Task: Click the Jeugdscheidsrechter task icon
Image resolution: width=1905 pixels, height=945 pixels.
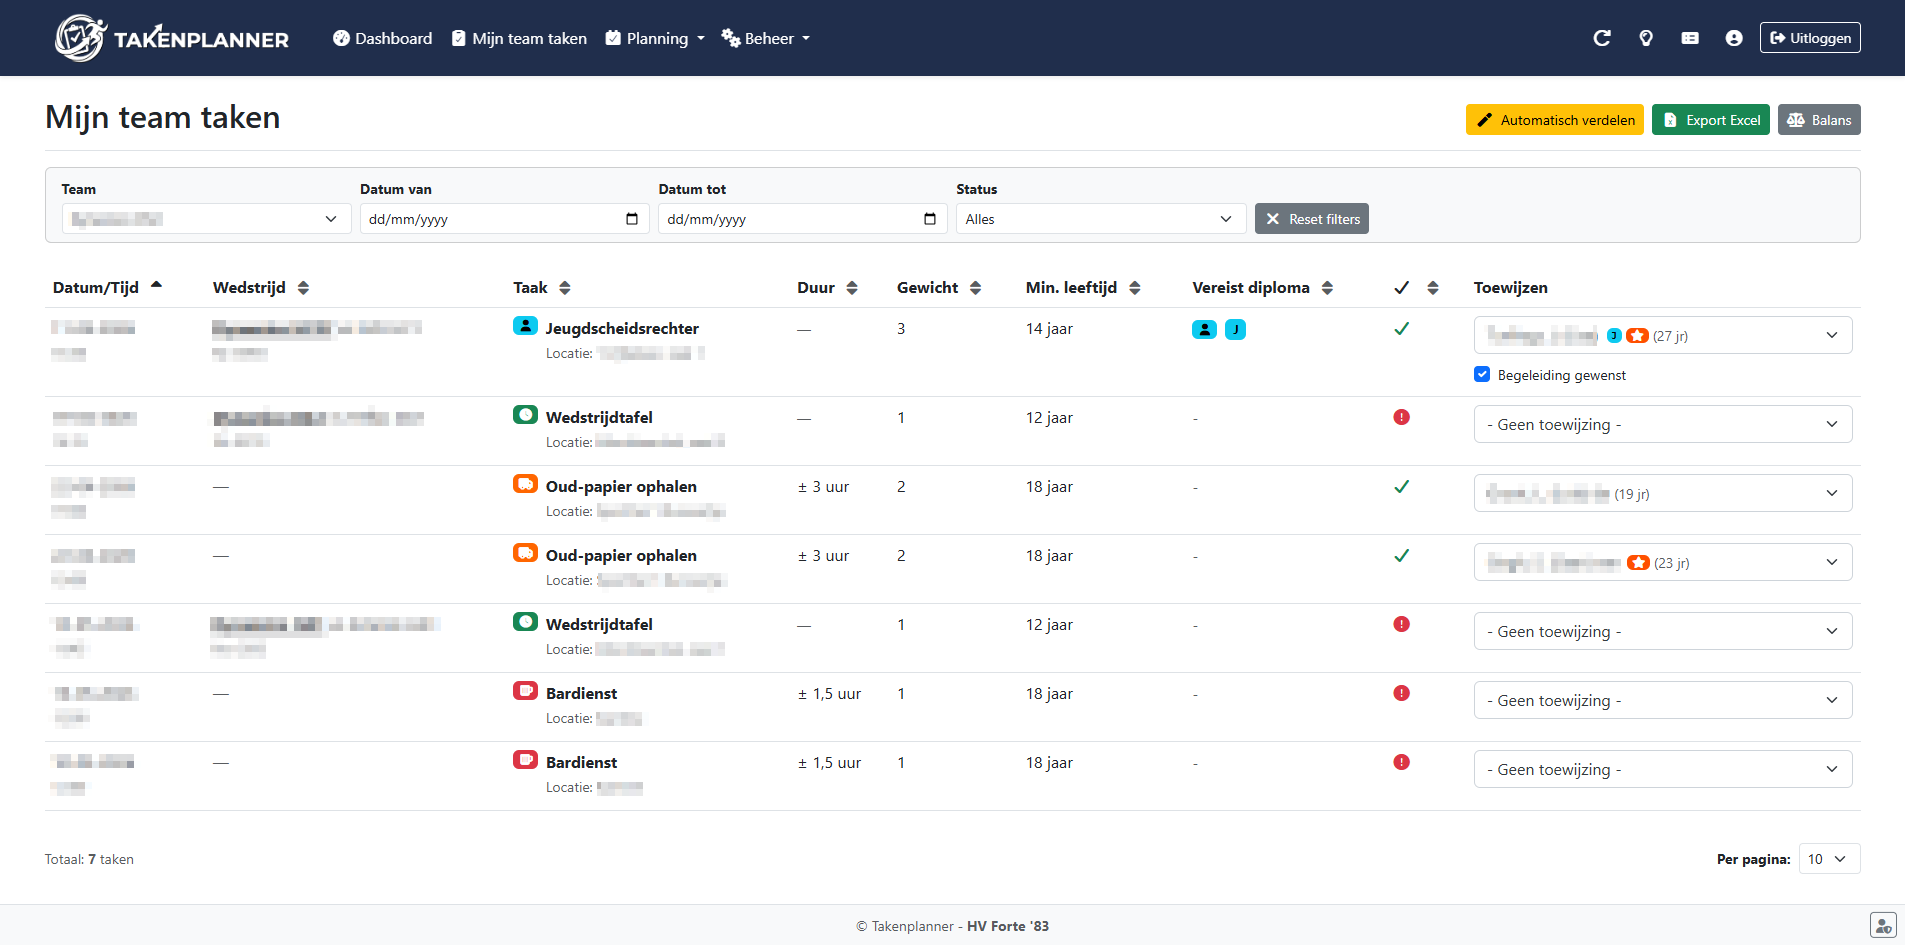Action: [x=525, y=326]
